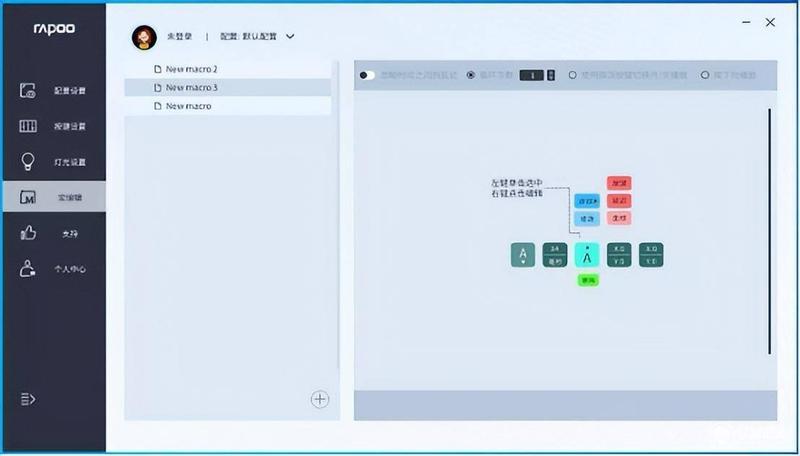800x456 pixels.
Task: Select the delay block after the first A key
Action: coord(555,255)
